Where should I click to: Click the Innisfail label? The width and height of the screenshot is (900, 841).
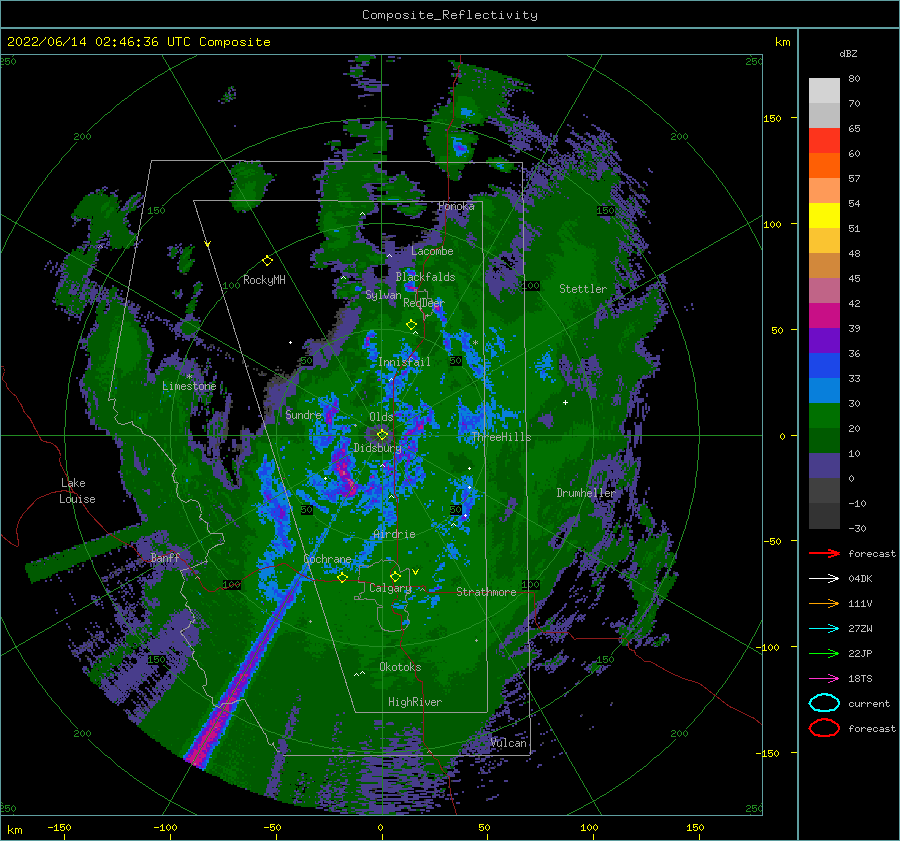pyautogui.click(x=404, y=362)
